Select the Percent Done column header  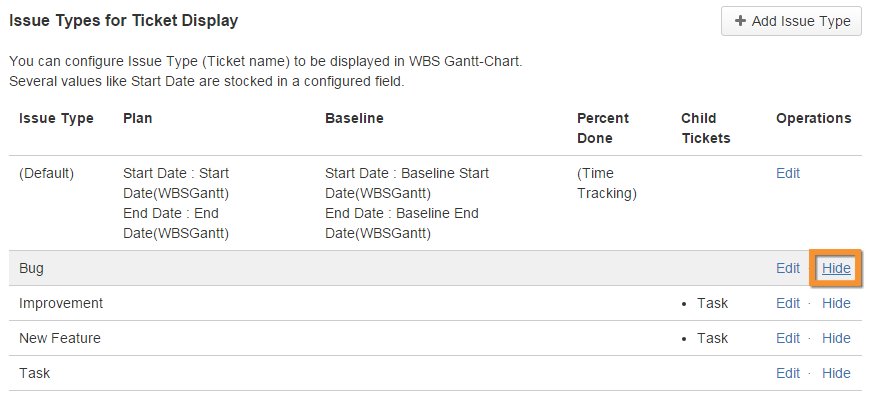603,128
